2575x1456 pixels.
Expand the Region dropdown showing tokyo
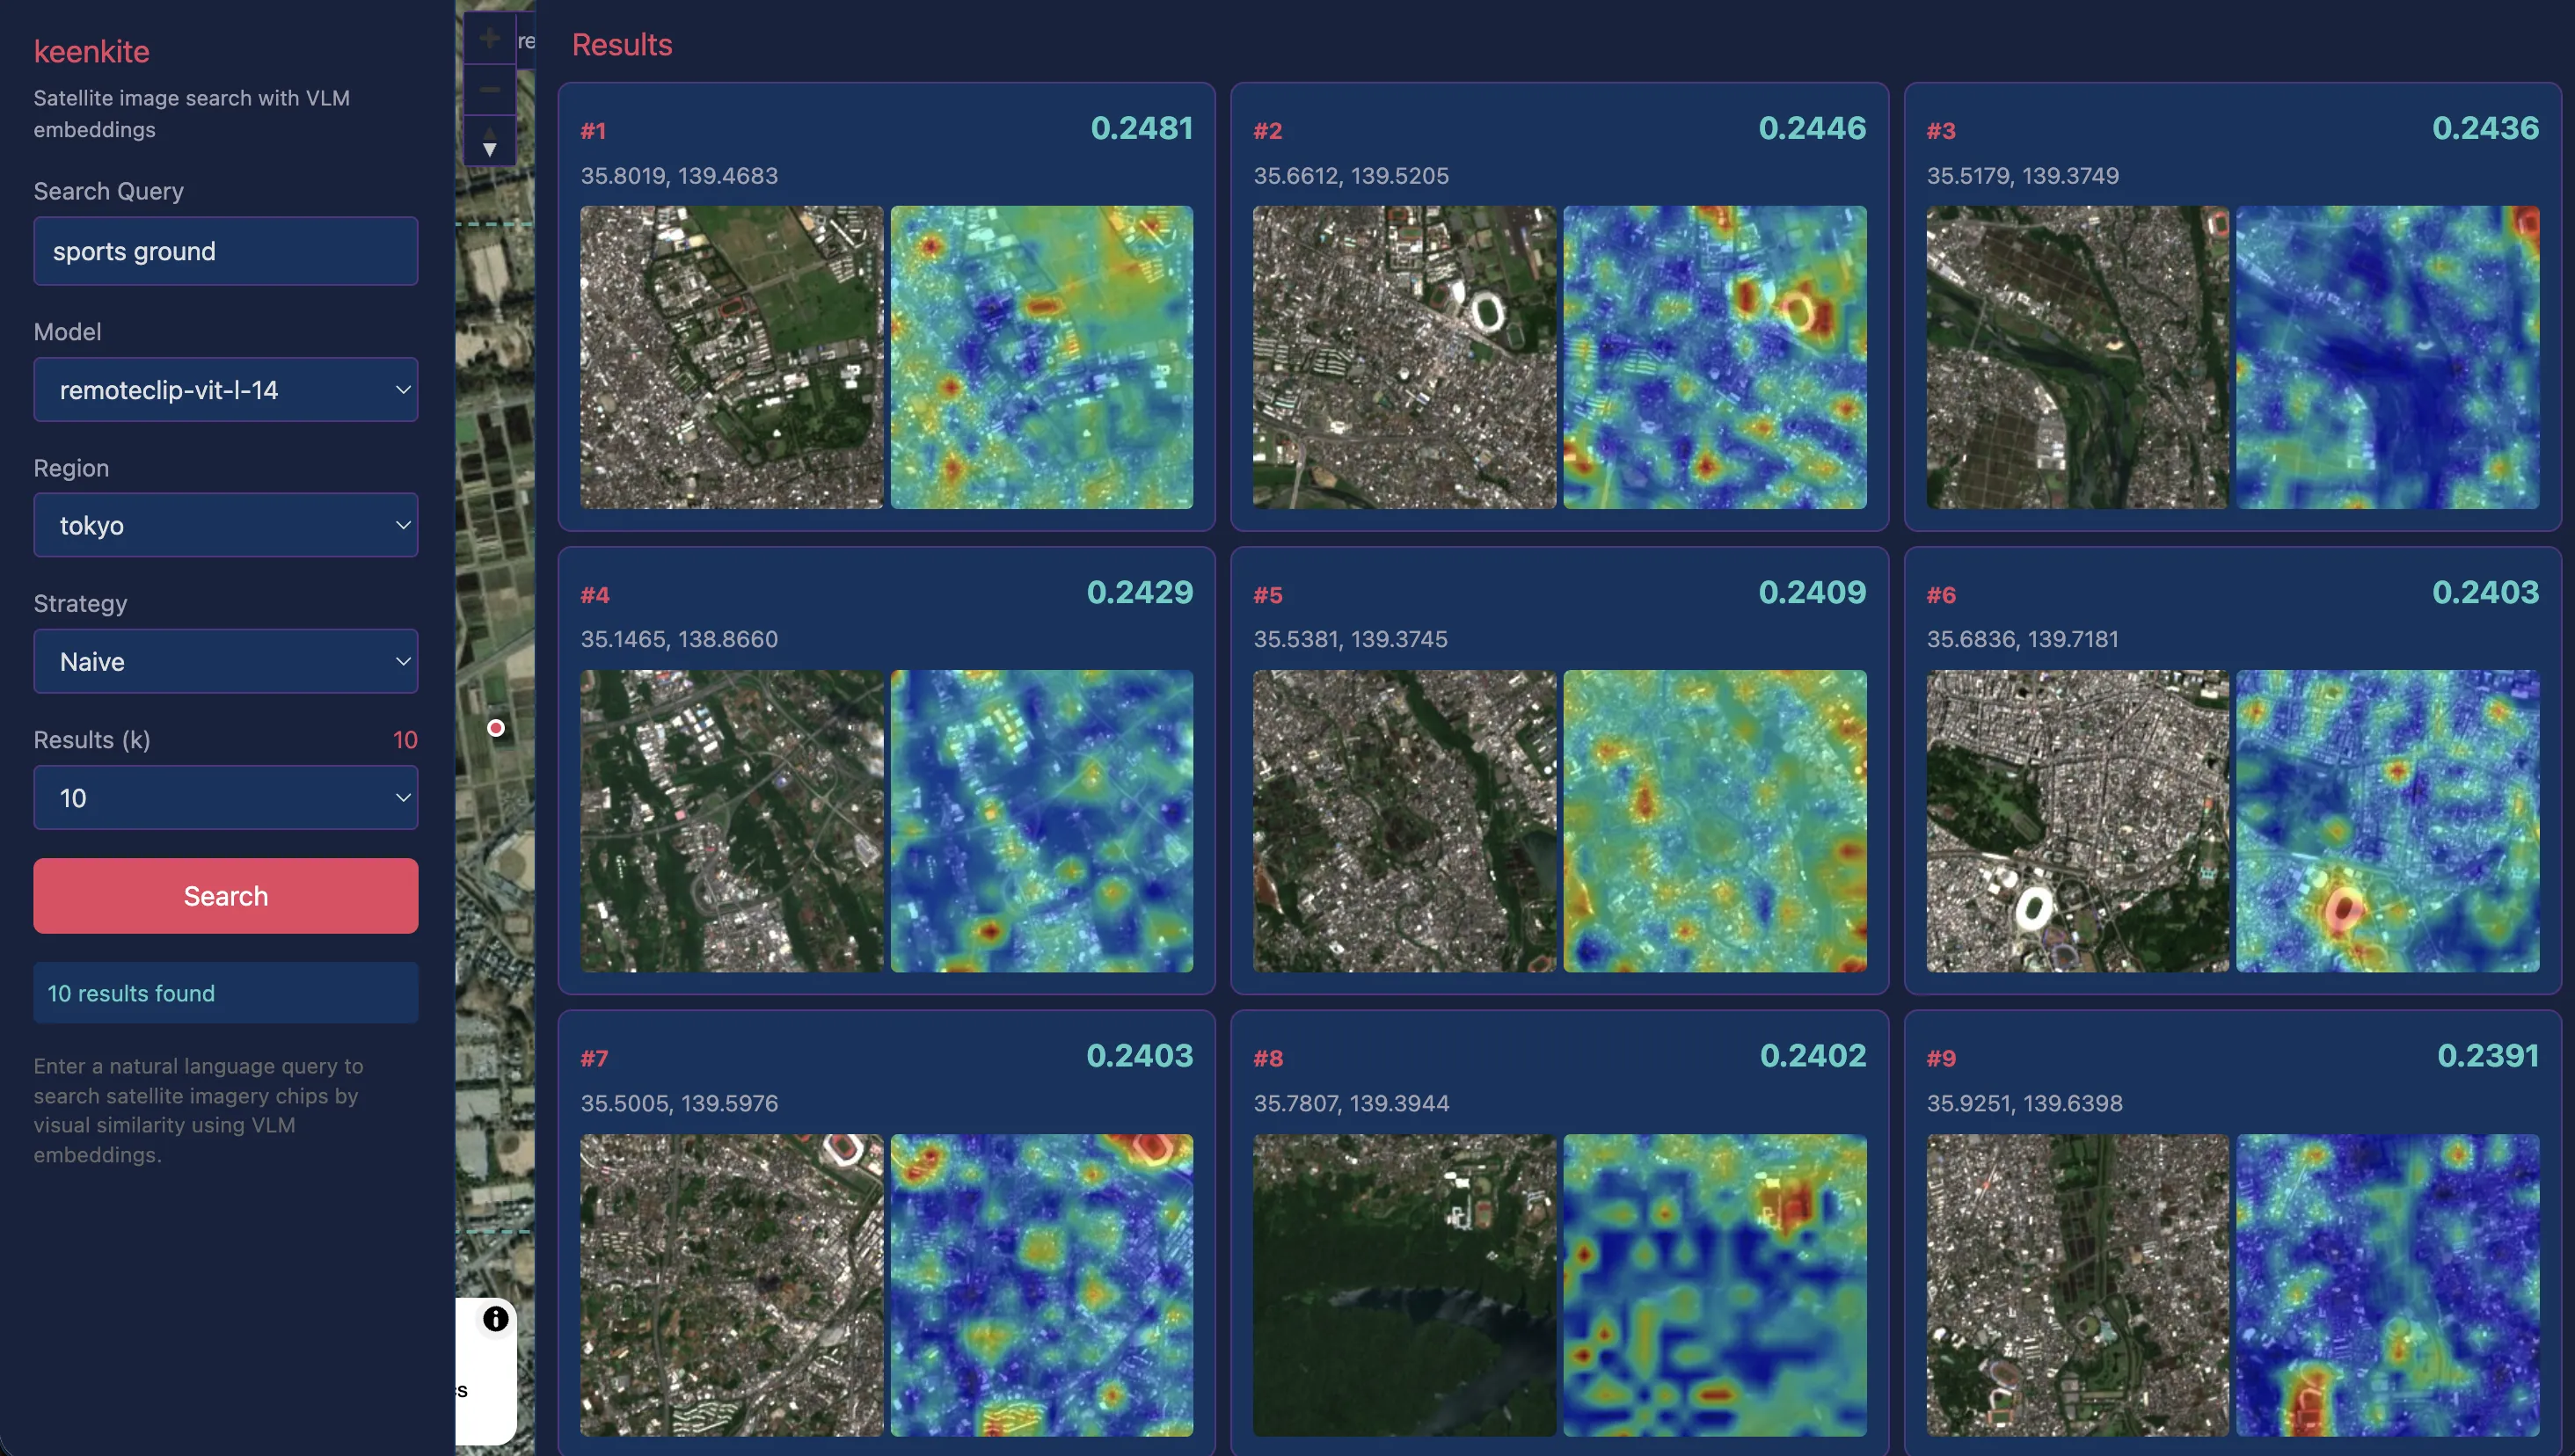click(226, 525)
